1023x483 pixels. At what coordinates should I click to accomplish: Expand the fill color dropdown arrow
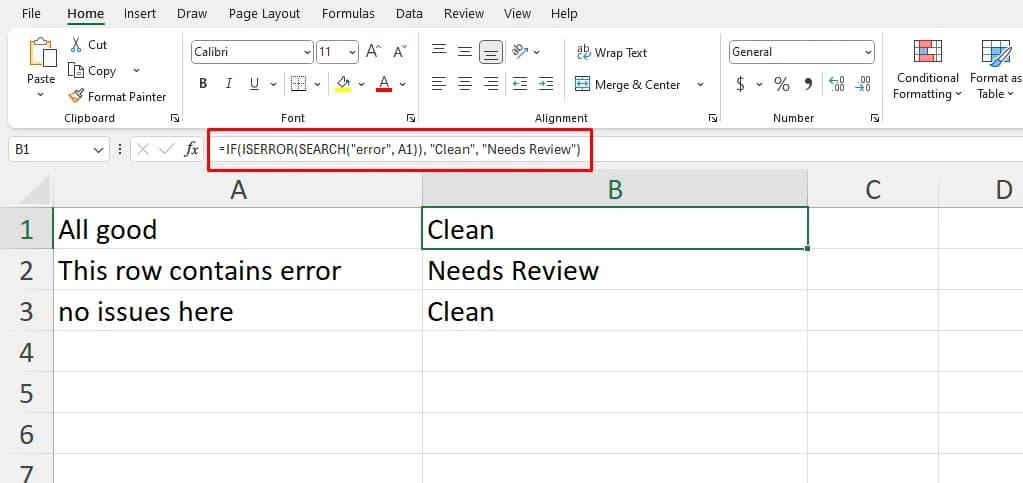(x=361, y=84)
